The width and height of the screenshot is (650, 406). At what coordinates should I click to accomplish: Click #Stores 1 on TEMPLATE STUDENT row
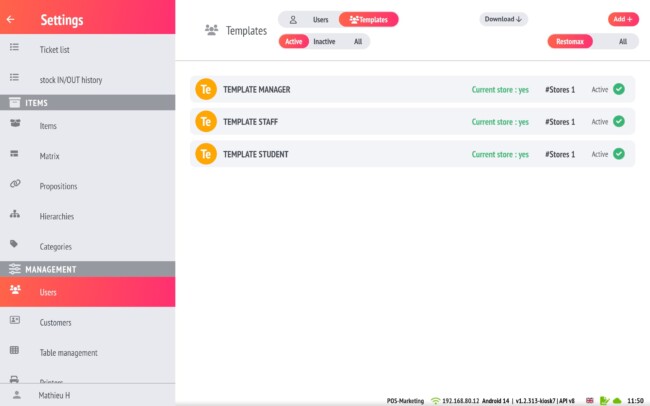(x=560, y=154)
